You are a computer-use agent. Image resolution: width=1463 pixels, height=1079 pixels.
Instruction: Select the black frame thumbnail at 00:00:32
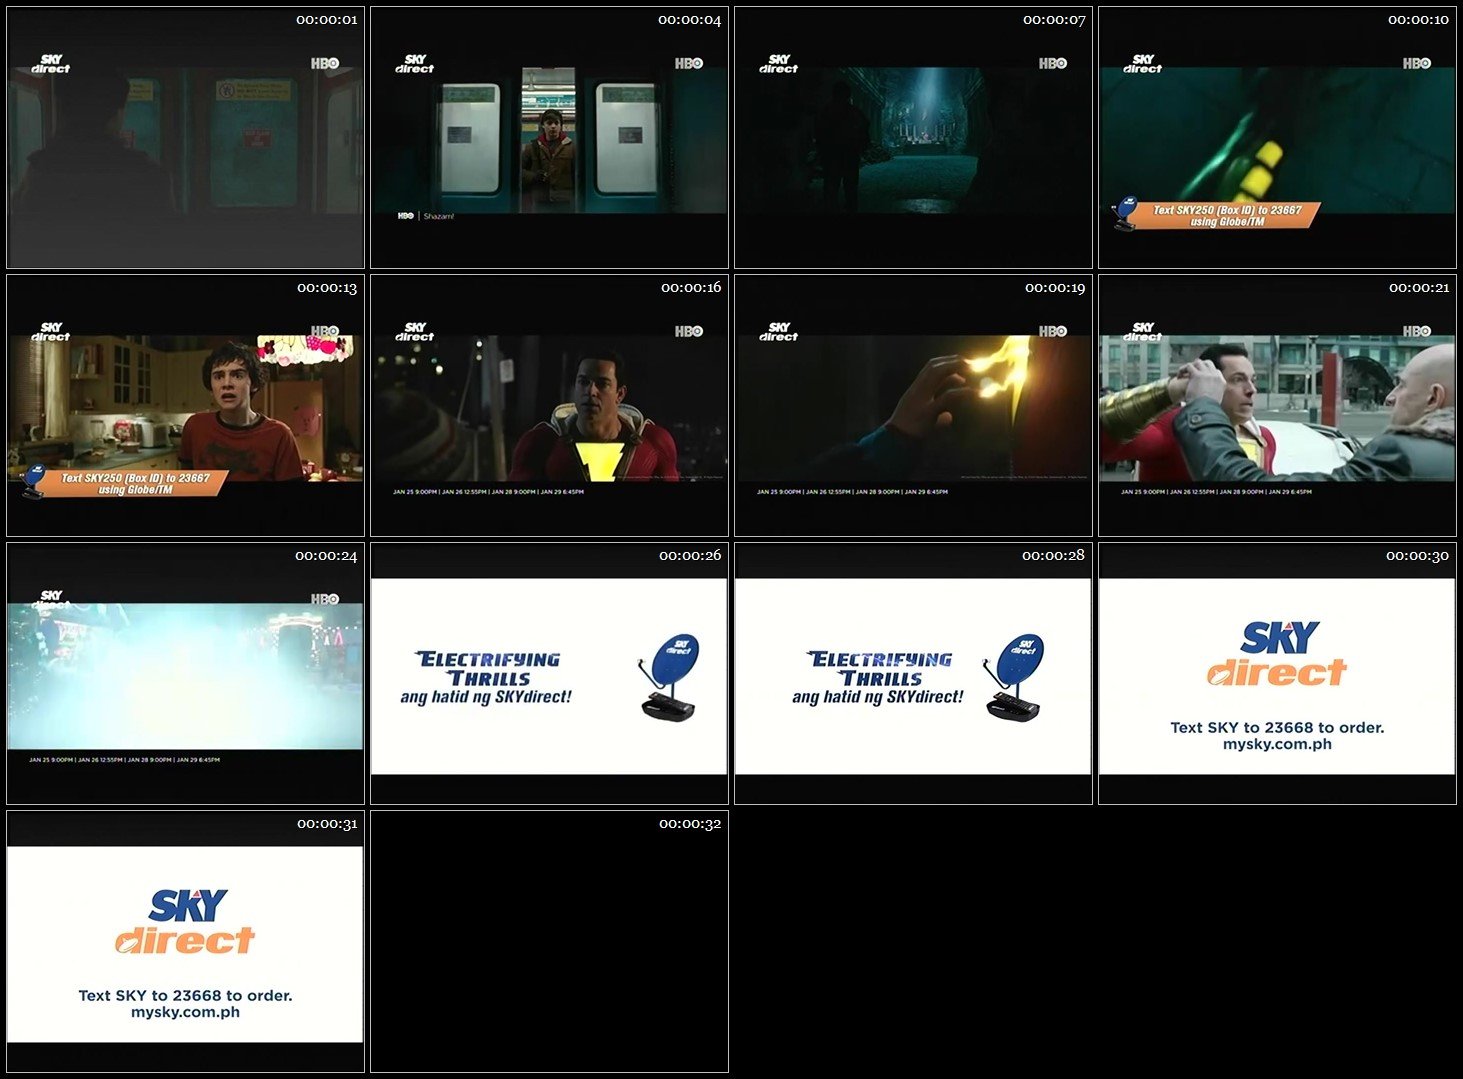[x=549, y=941]
